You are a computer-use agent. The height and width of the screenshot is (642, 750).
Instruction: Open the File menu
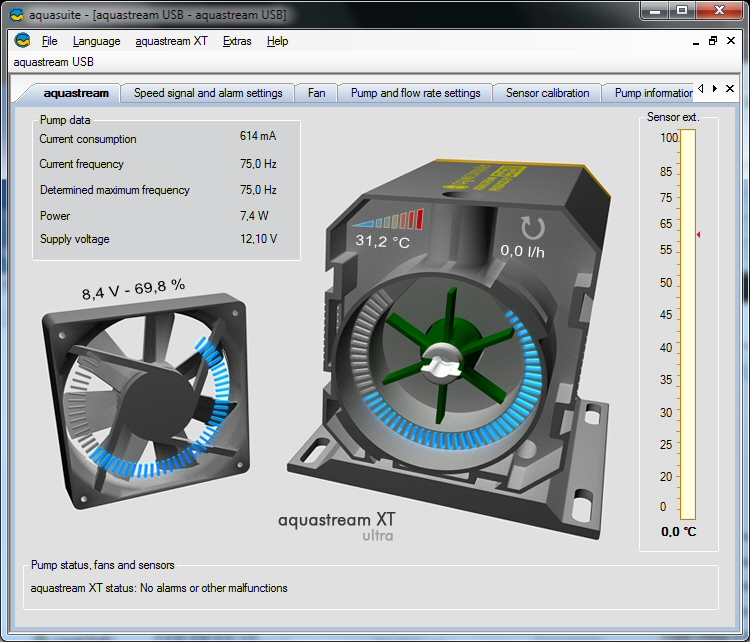50,41
